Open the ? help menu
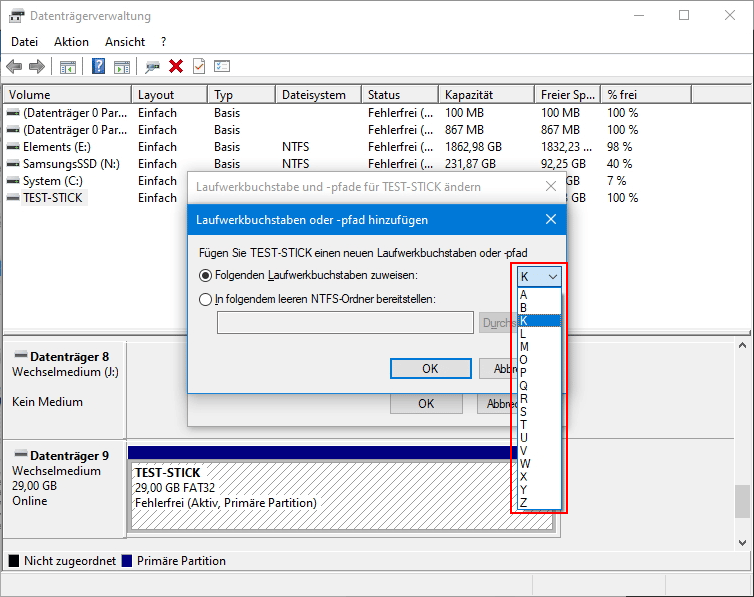 pyautogui.click(x=163, y=42)
